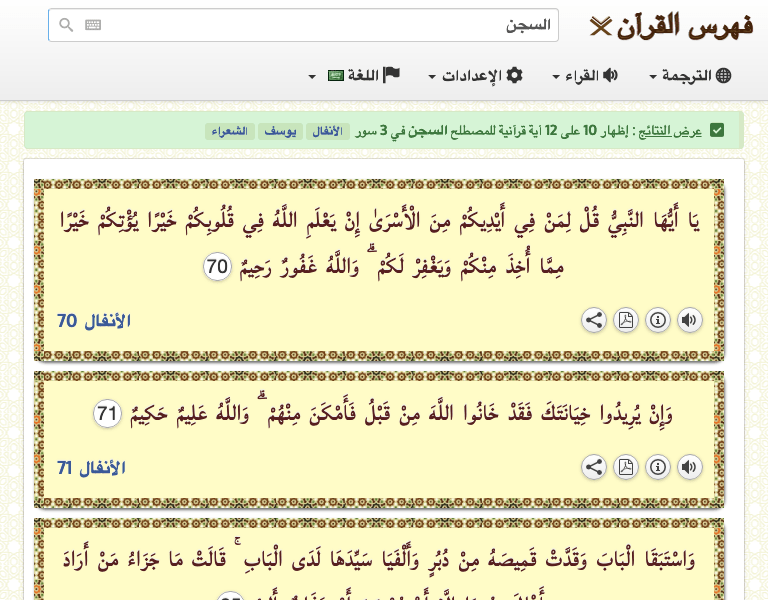This screenshot has height=600, width=768.
Task: Click the search field containing السجن
Action: point(320,25)
